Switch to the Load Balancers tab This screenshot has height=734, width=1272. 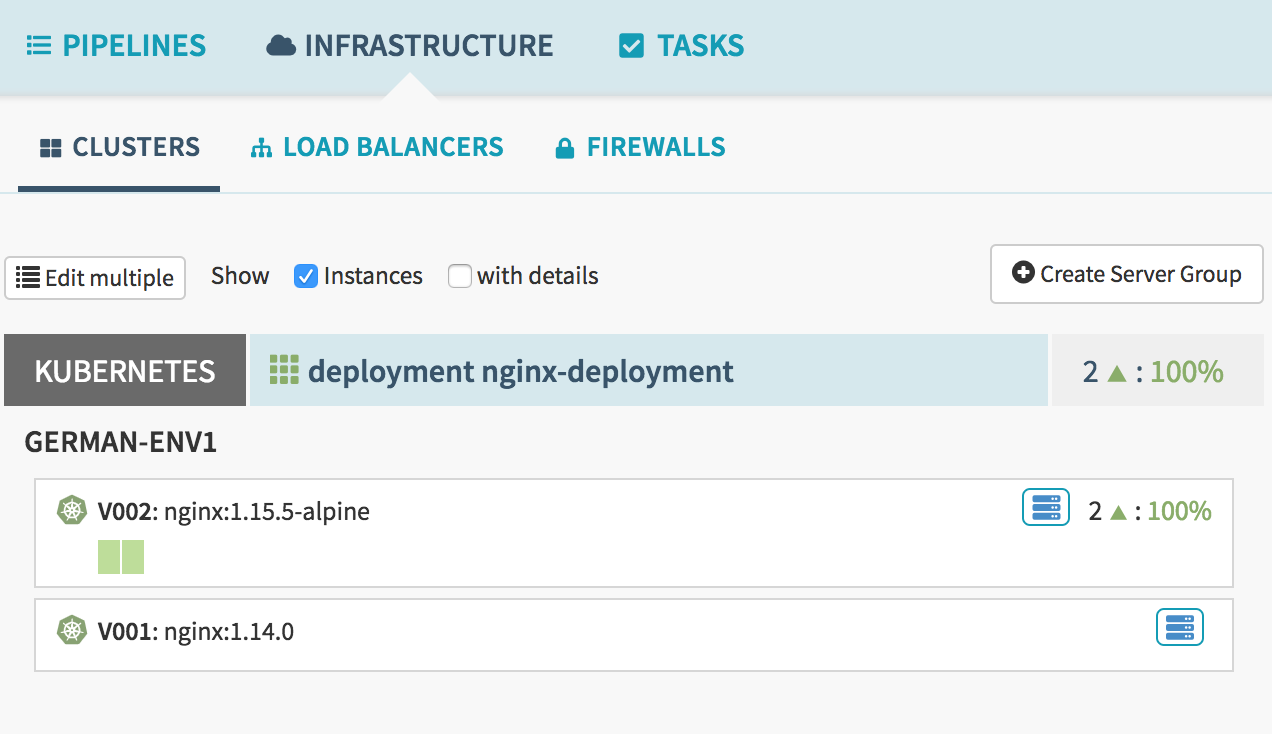point(377,148)
